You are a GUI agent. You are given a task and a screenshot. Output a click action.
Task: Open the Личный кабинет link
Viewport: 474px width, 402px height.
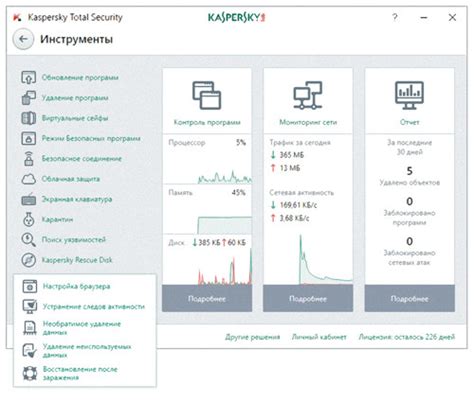319,337
